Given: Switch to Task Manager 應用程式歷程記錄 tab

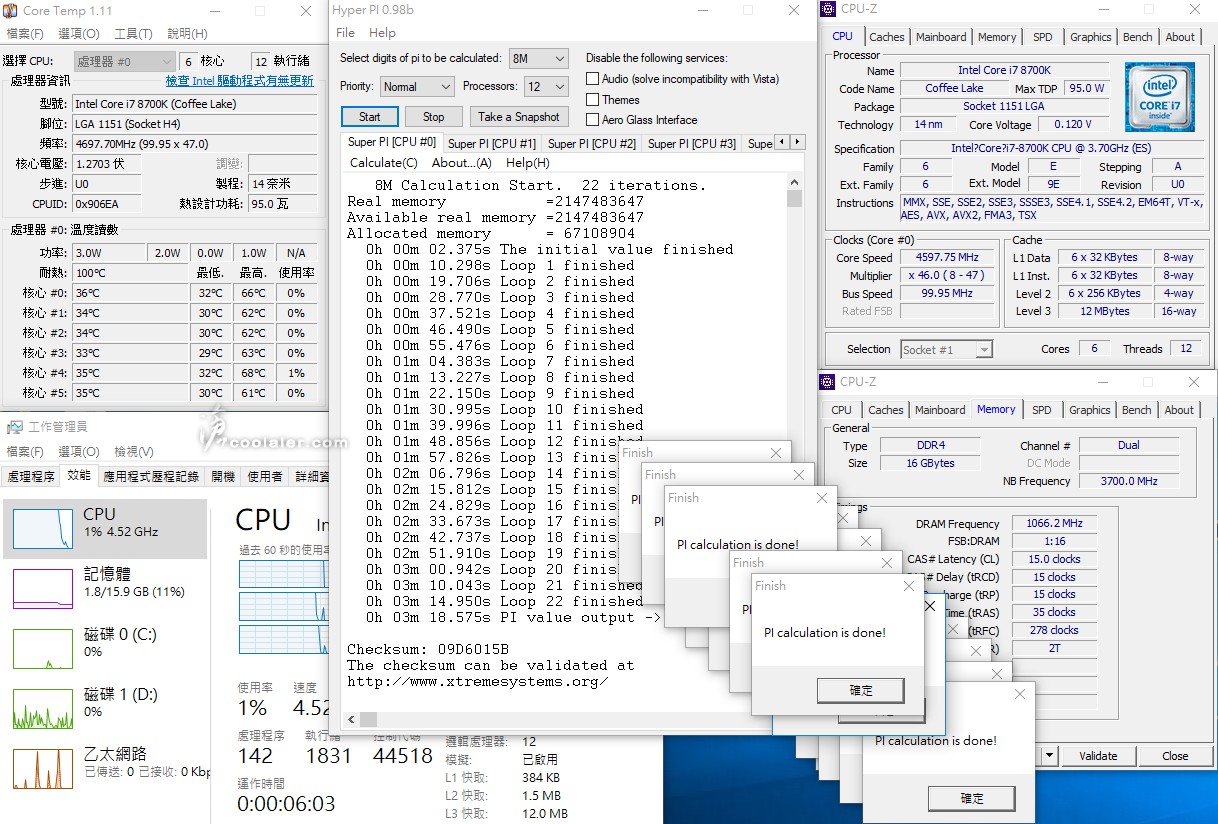Looking at the screenshot, I should click(x=152, y=476).
